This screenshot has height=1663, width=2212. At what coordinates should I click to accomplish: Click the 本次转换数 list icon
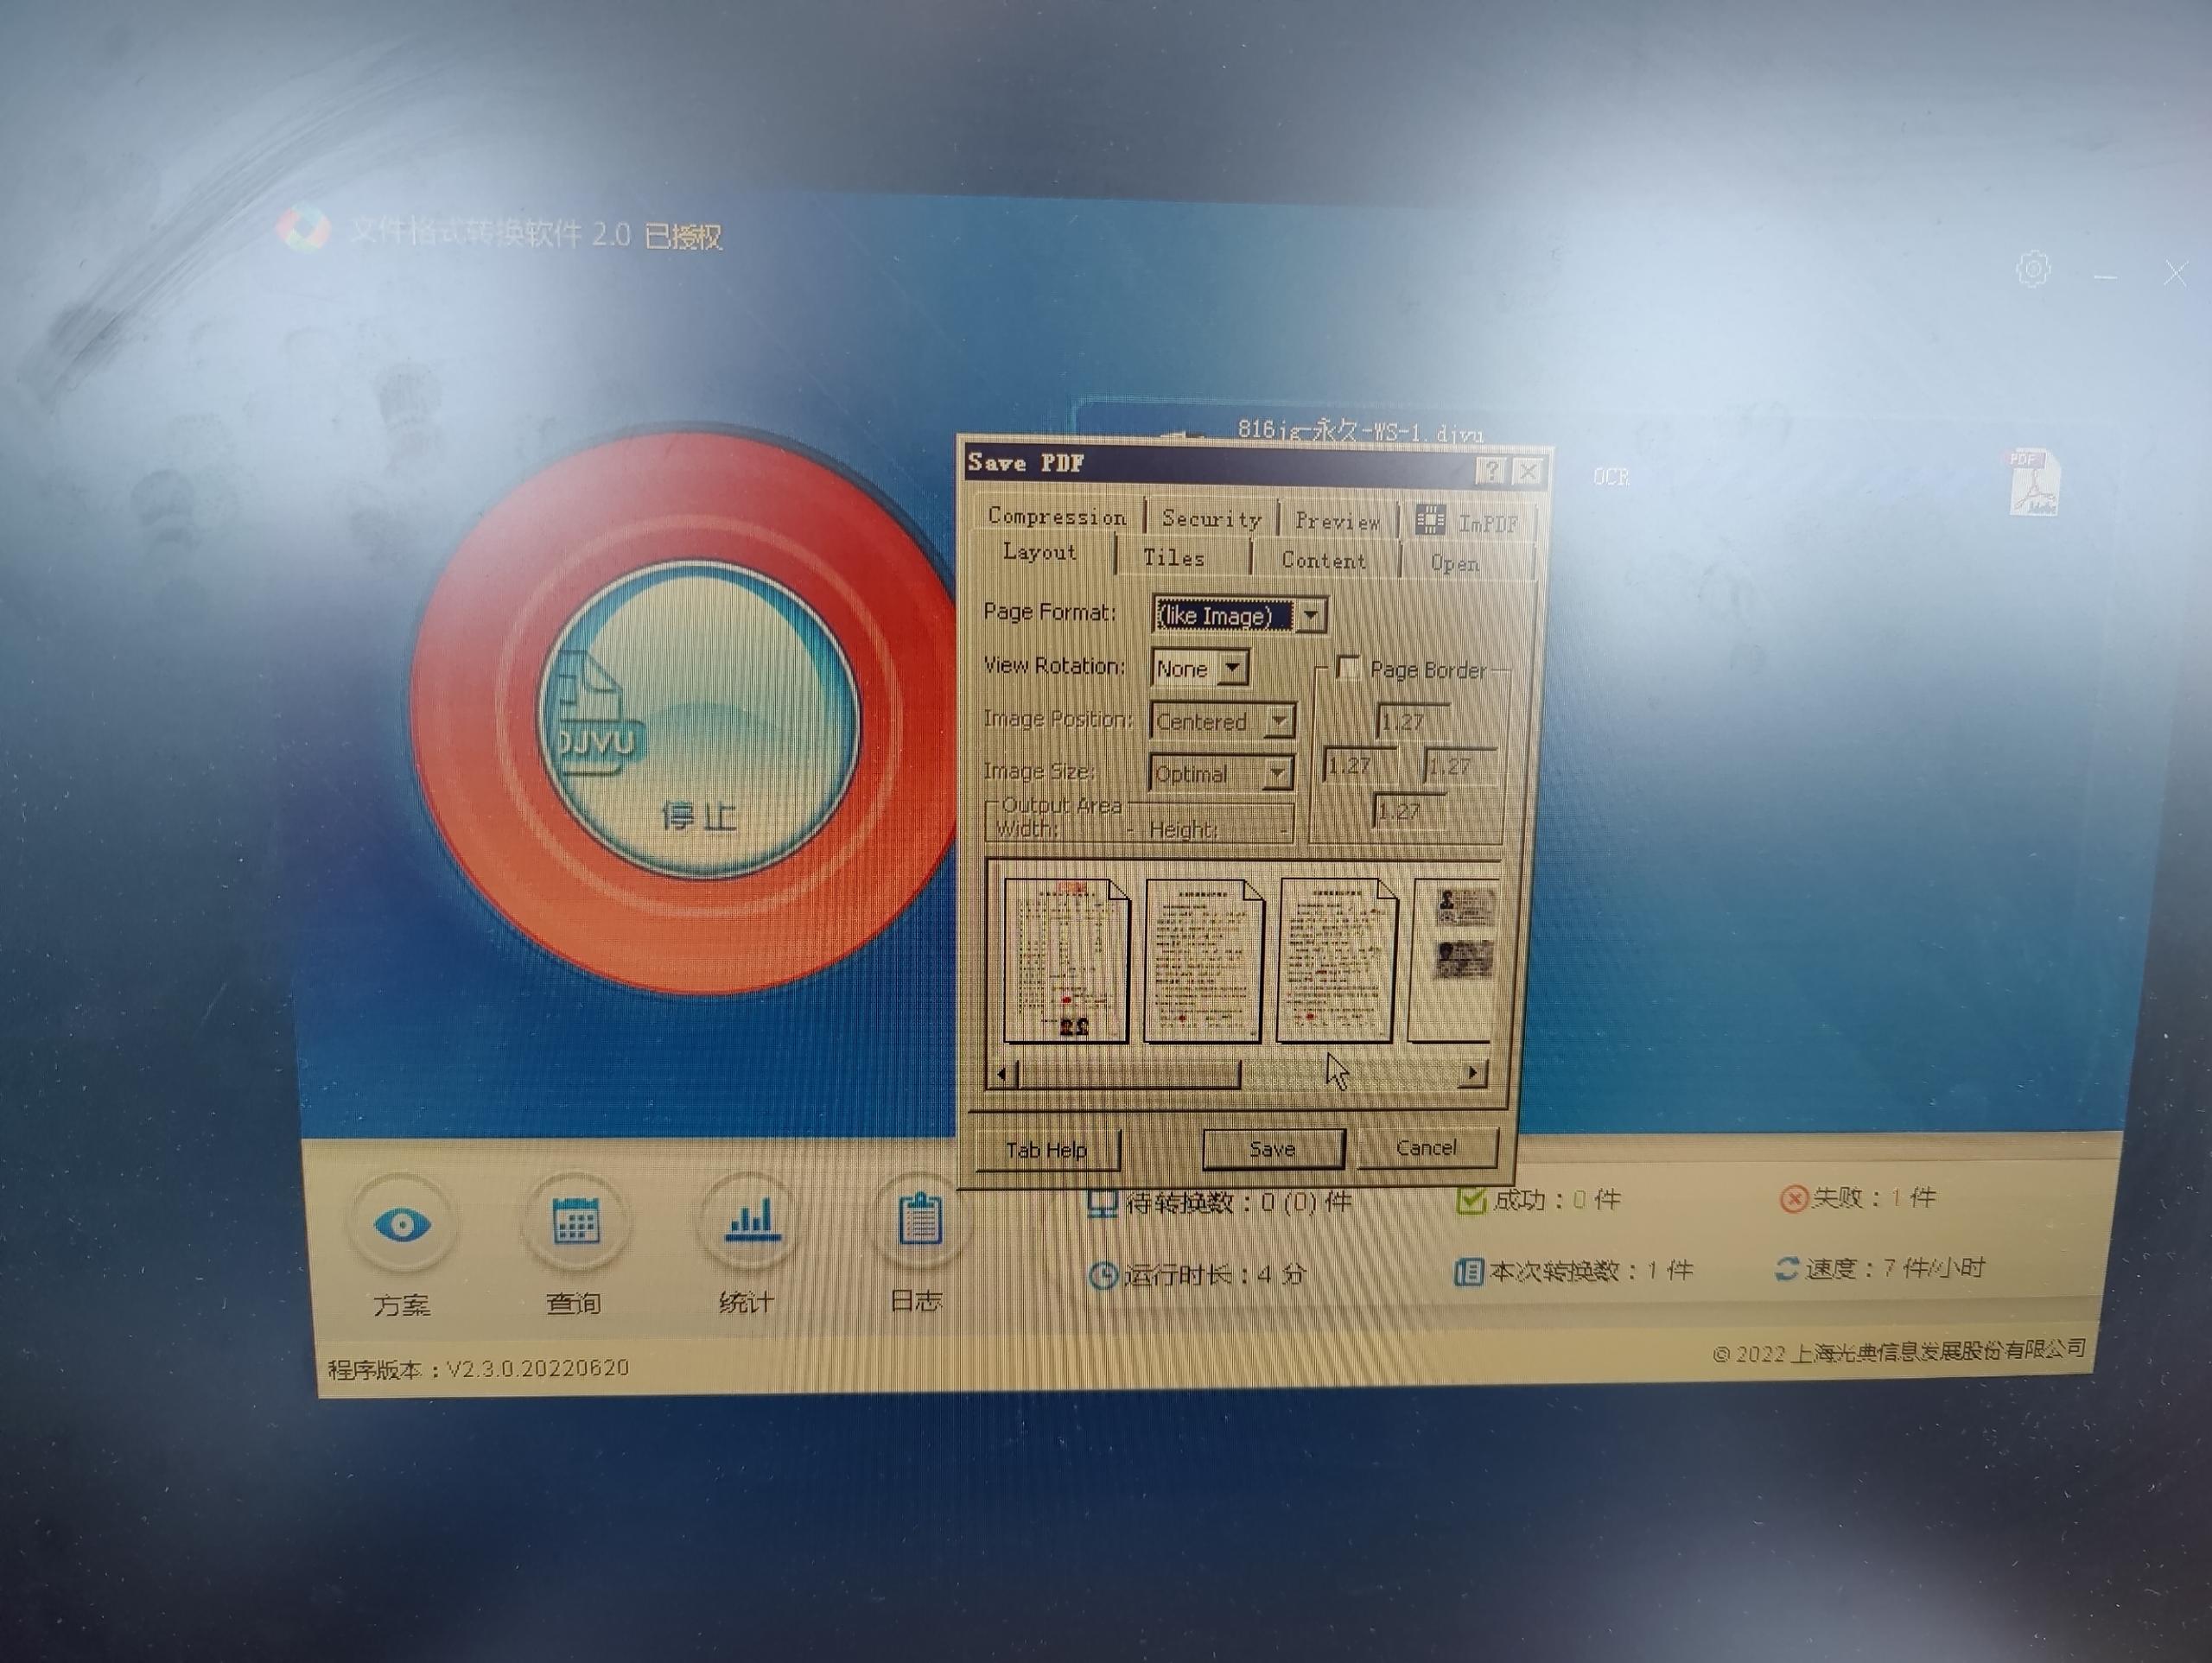click(1468, 1272)
